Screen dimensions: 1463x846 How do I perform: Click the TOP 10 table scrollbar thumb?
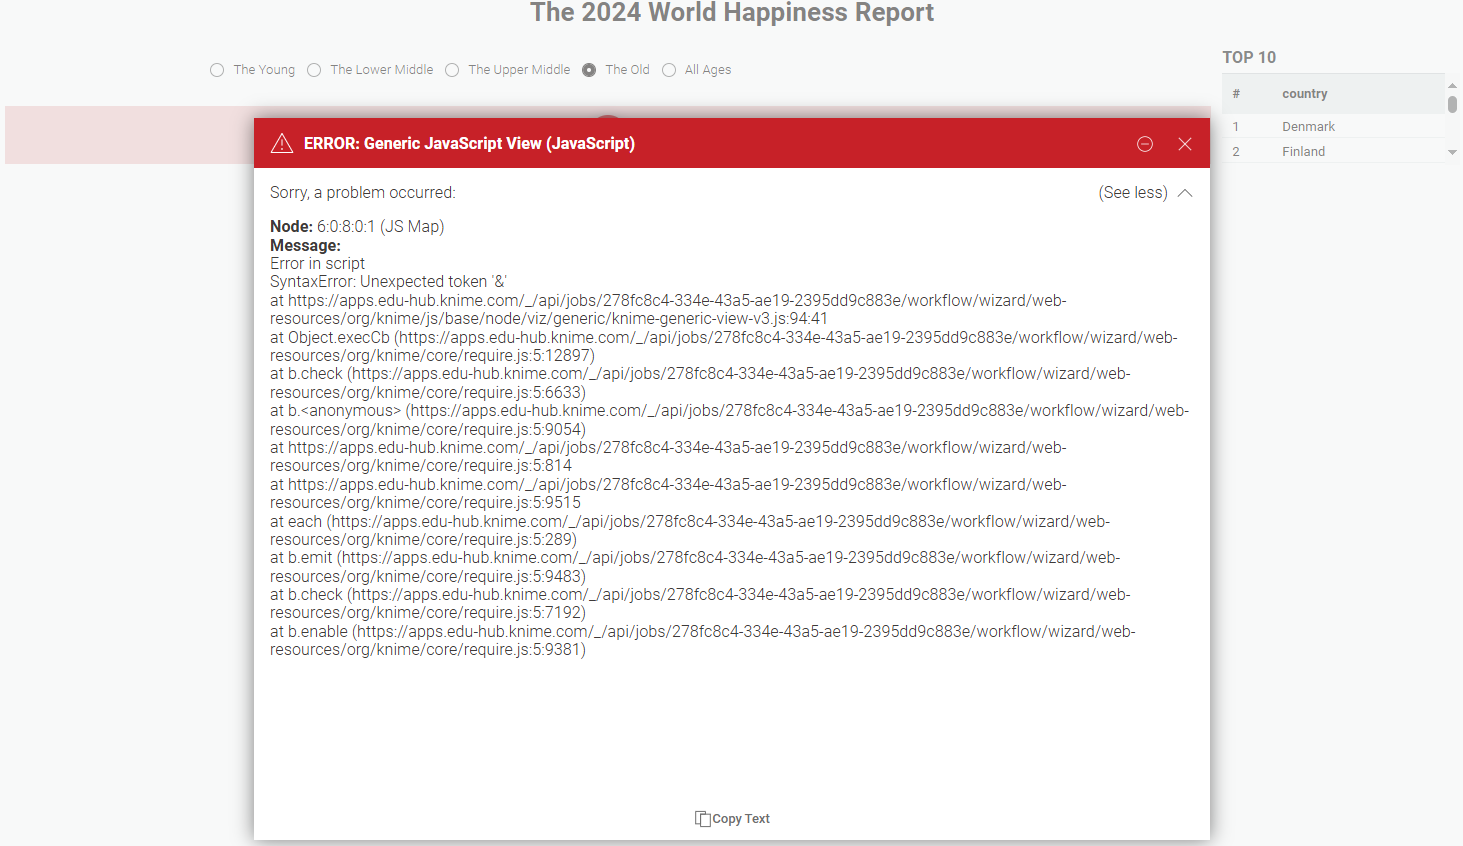pos(1452,104)
